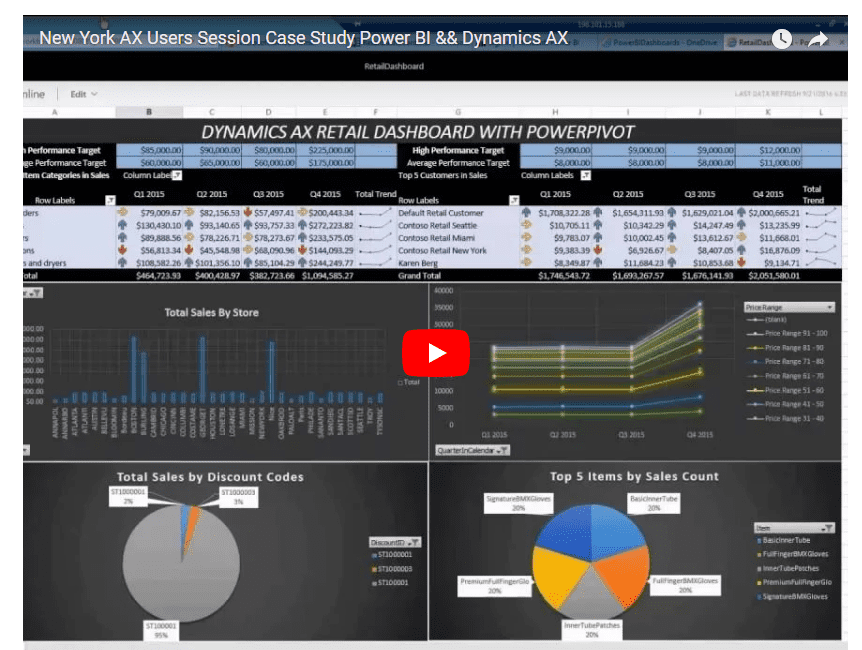Click the down arrow icon beside $57,497.41

click(x=248, y=212)
